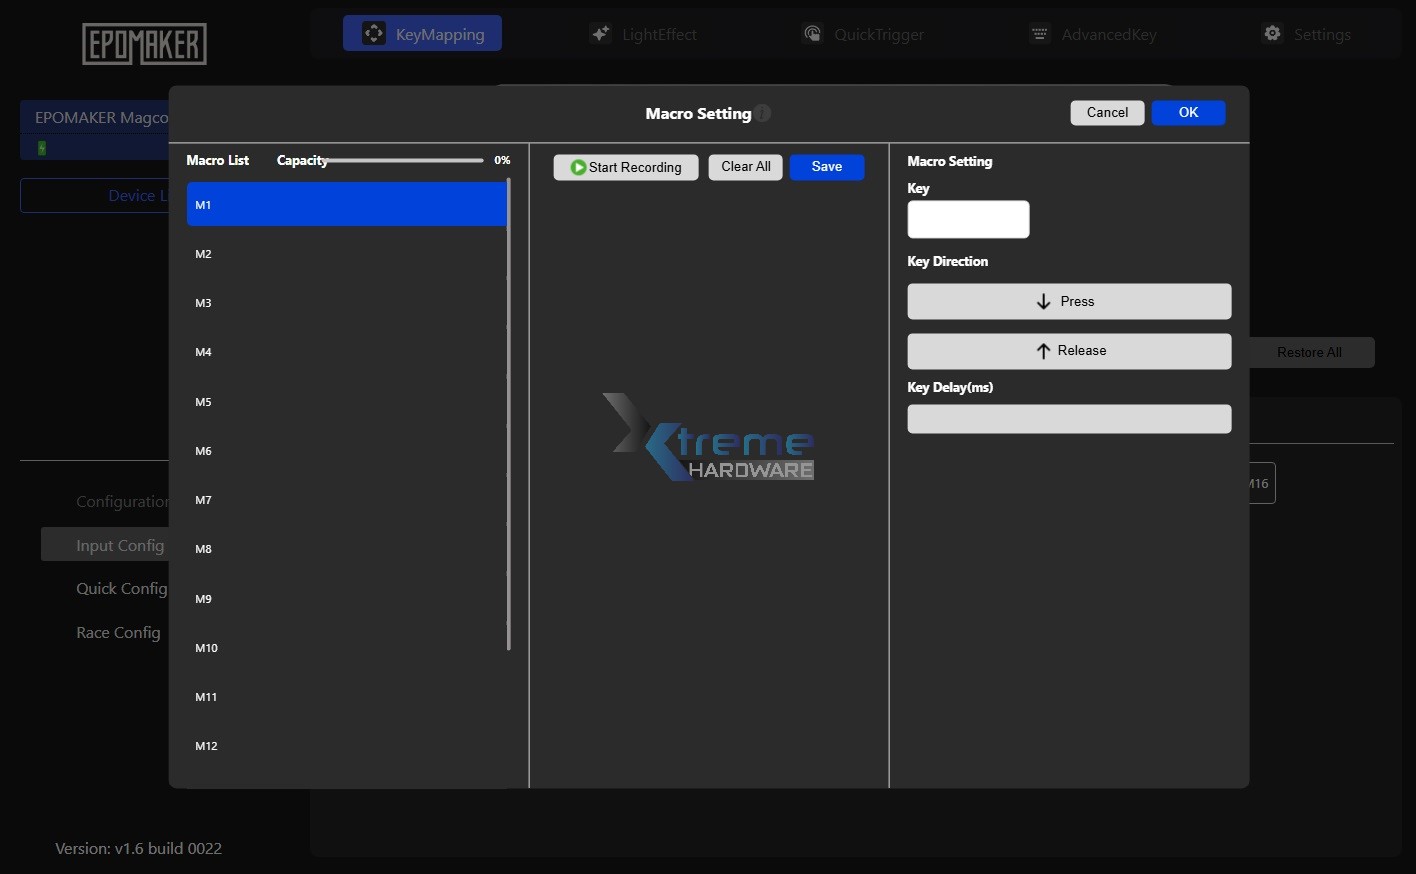The image size is (1416, 874).
Task: Click the green play icon on Start Recording
Action: [580, 167]
